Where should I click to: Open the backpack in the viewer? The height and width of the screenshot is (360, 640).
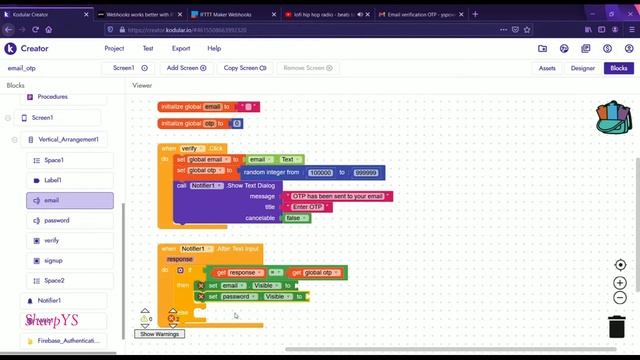click(x=613, y=118)
